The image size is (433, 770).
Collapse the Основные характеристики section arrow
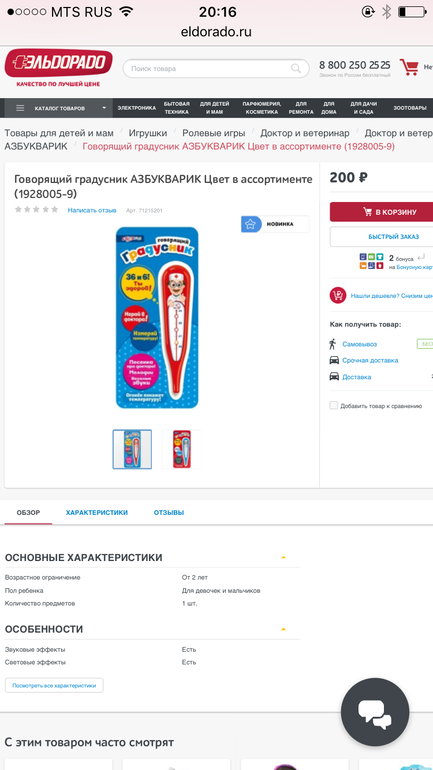coord(283,557)
